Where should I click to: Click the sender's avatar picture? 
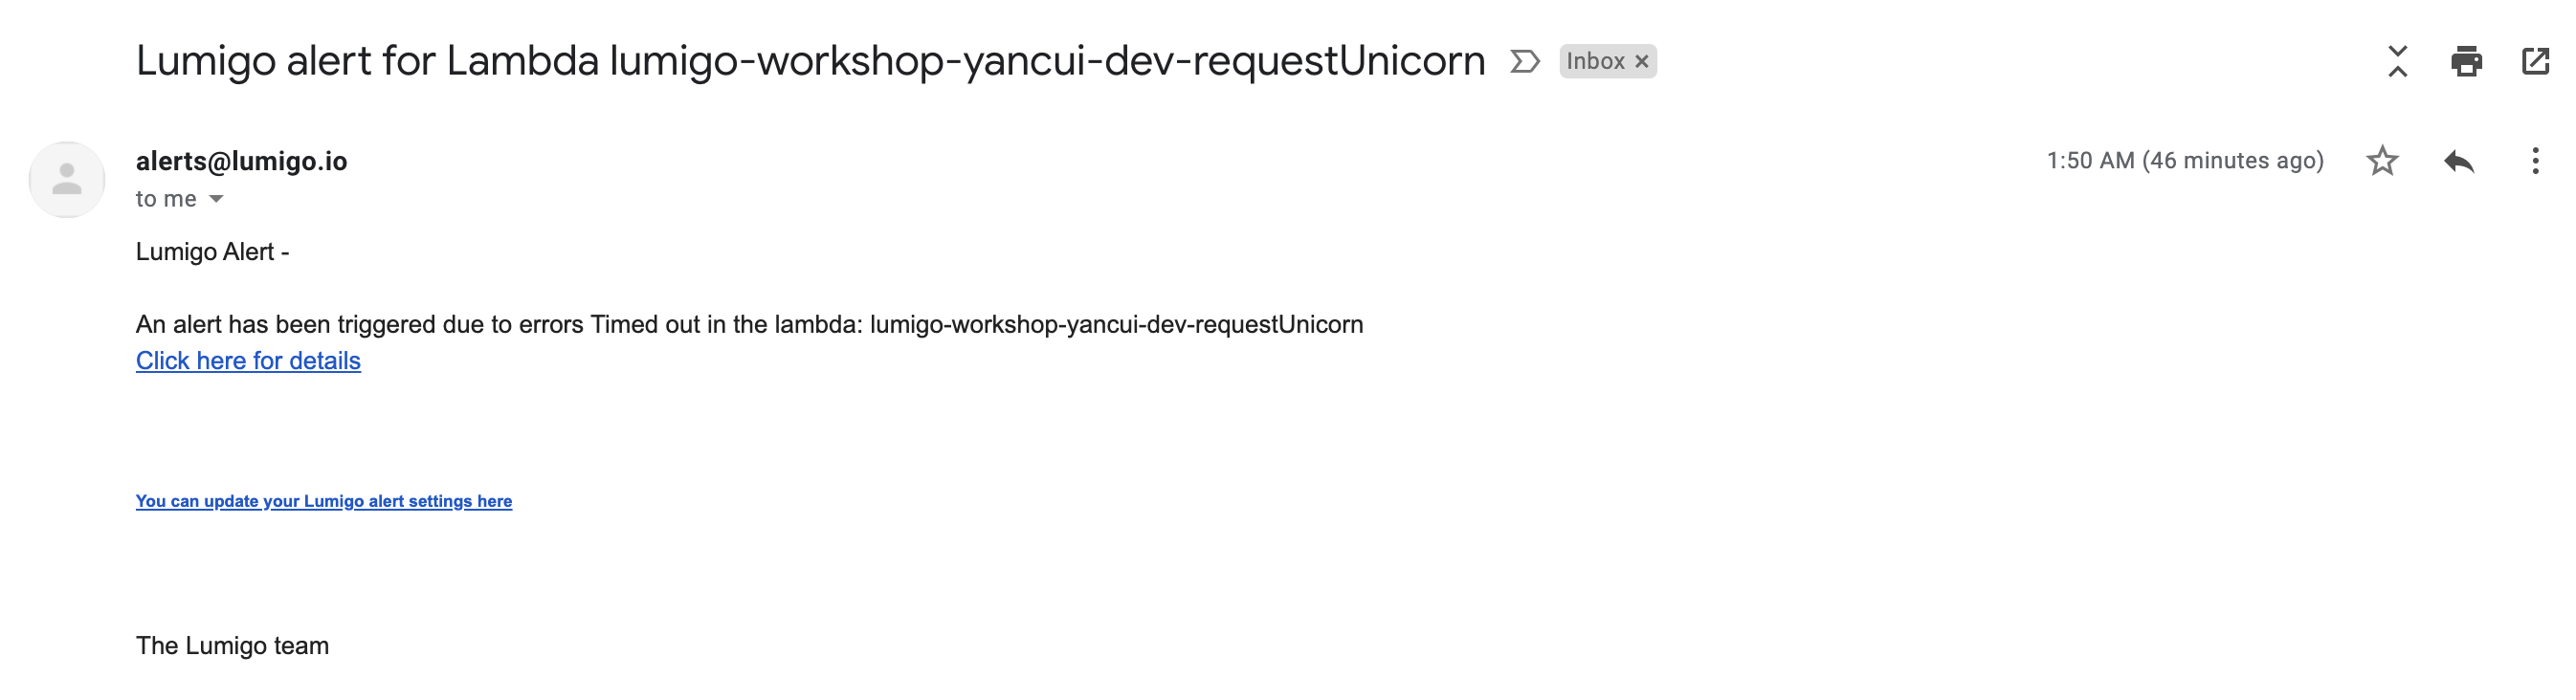67,180
